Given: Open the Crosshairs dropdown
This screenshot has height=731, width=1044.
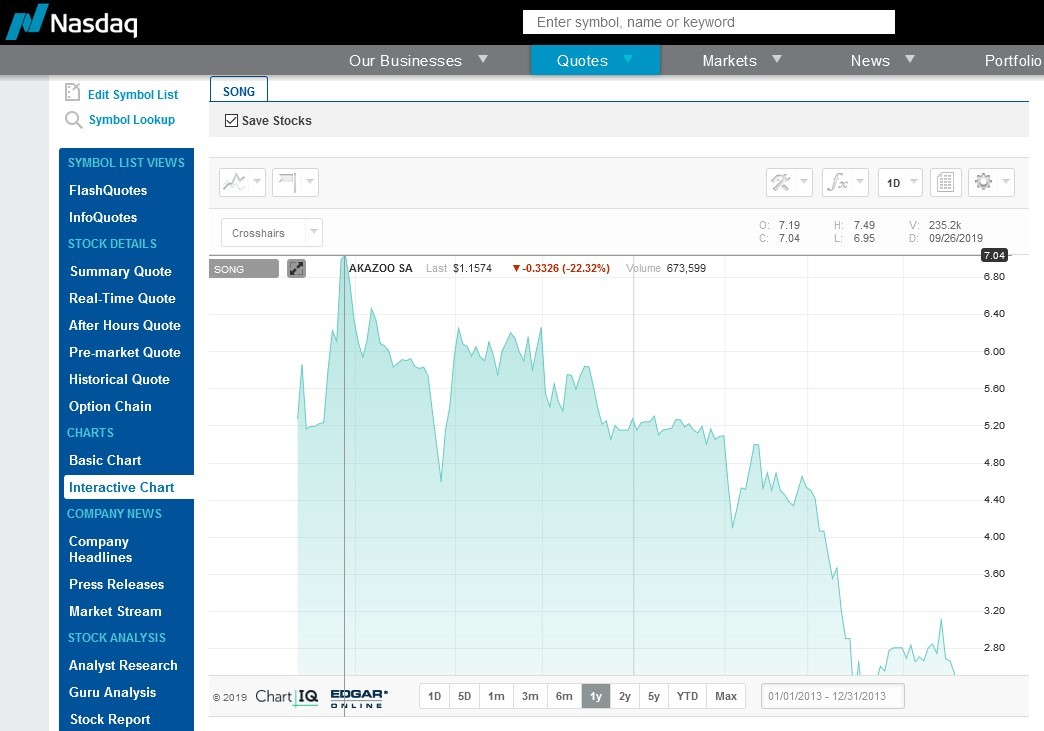Looking at the screenshot, I should coord(272,233).
